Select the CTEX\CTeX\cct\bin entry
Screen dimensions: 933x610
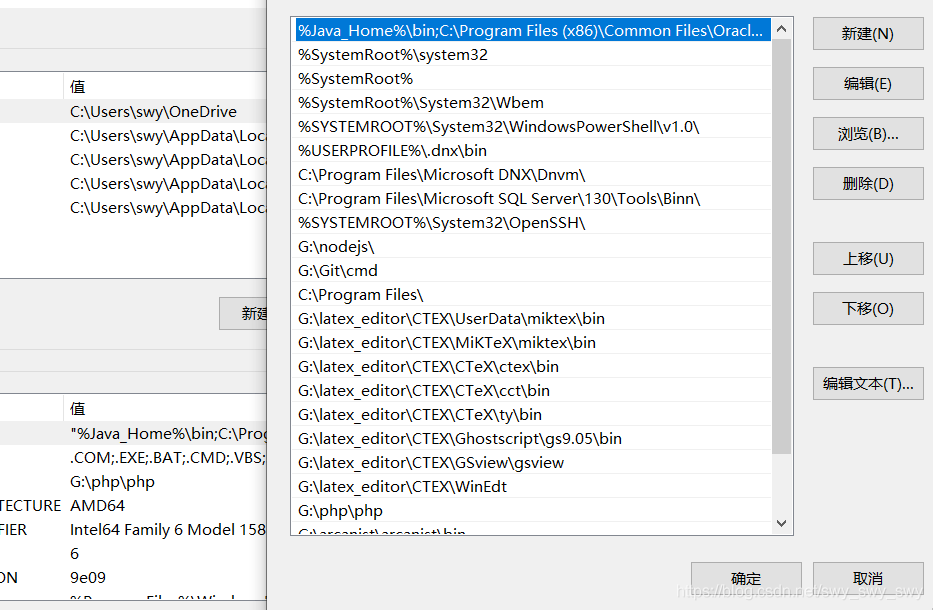tap(533, 390)
